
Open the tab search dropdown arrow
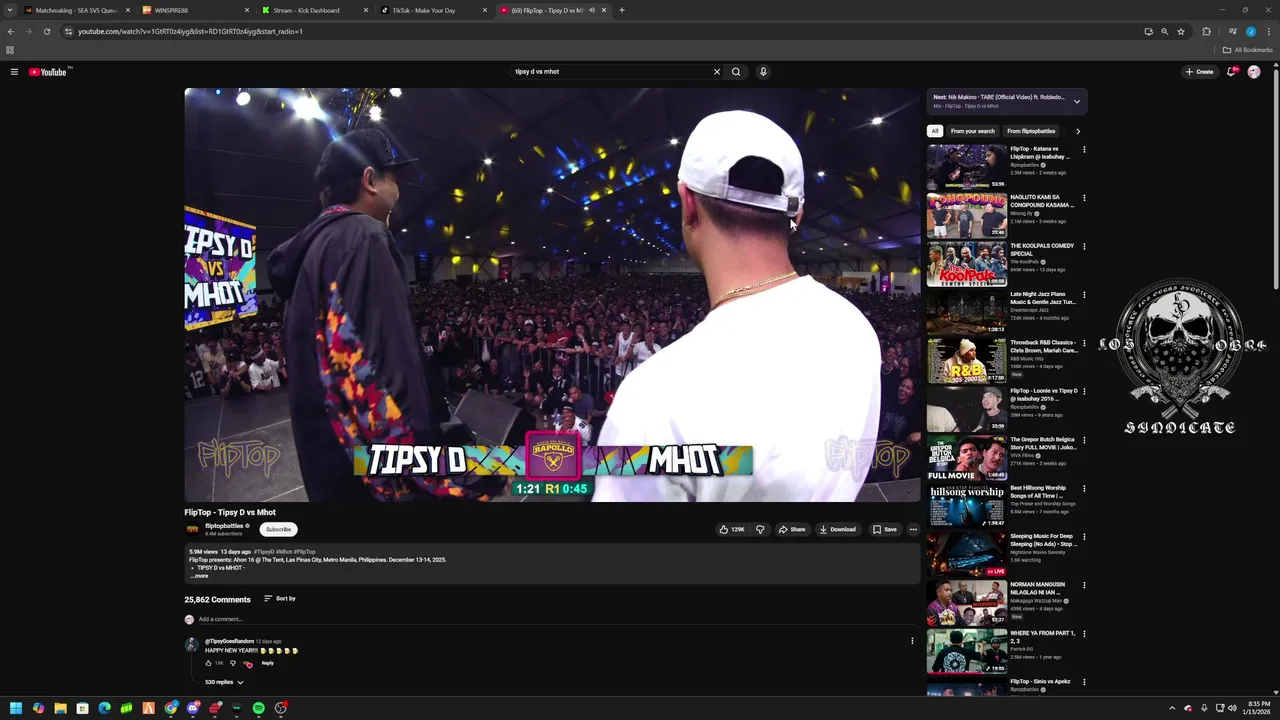(x=9, y=10)
